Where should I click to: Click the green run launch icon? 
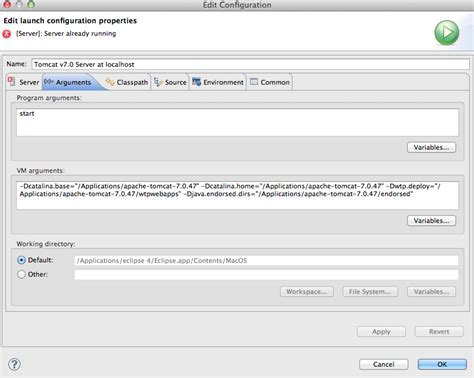coord(447,33)
